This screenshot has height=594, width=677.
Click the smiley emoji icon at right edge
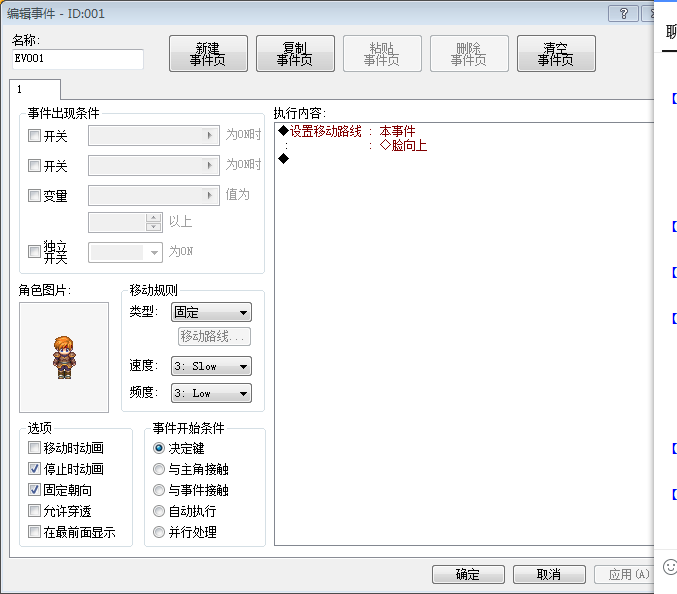click(x=670, y=567)
